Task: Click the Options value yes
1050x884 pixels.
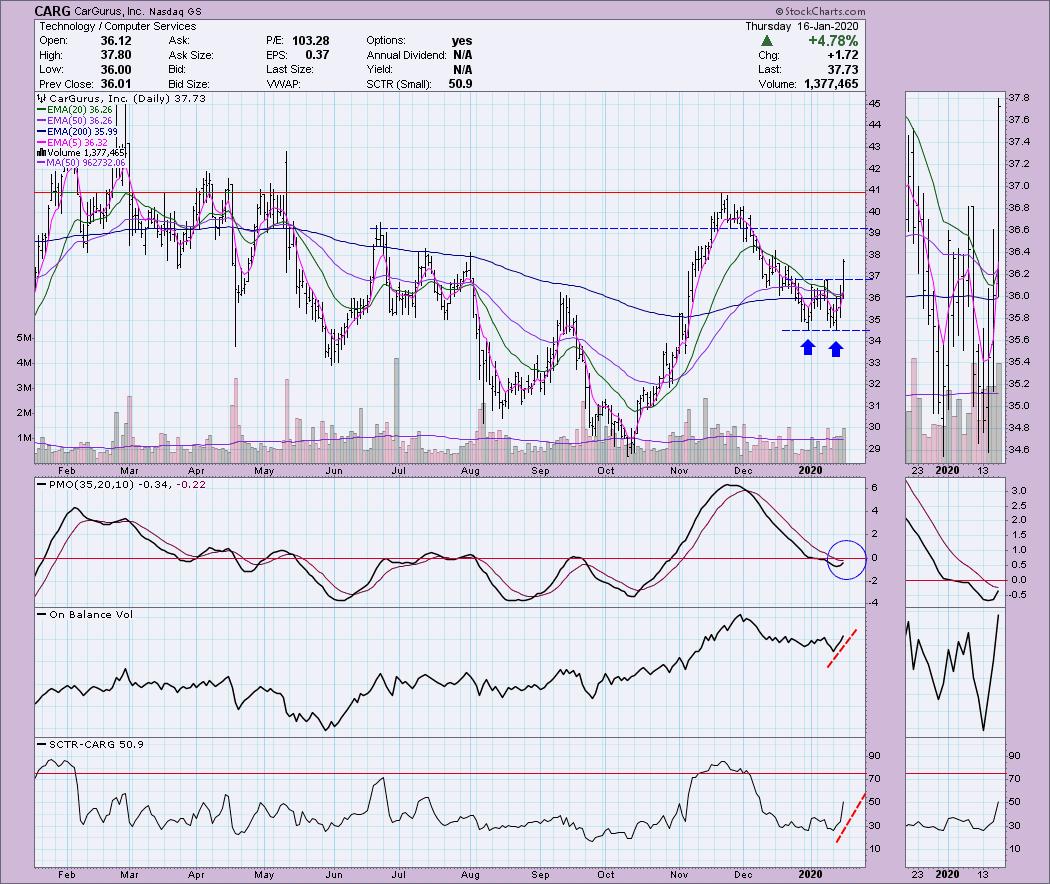Action: pyautogui.click(x=461, y=40)
